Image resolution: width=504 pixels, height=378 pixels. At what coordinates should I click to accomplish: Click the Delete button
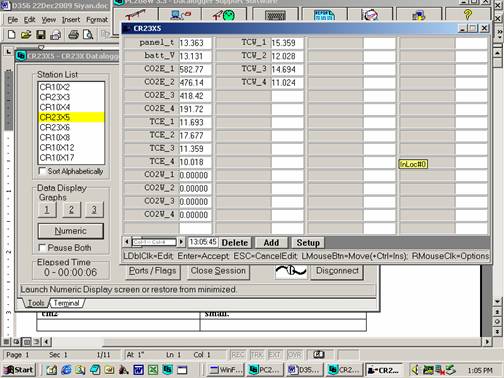pyautogui.click(x=235, y=243)
